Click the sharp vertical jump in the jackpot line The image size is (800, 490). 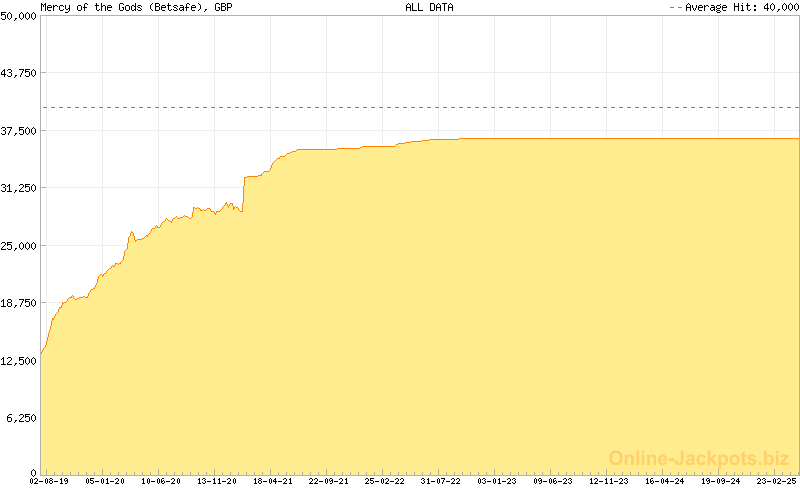pyautogui.click(x=244, y=194)
